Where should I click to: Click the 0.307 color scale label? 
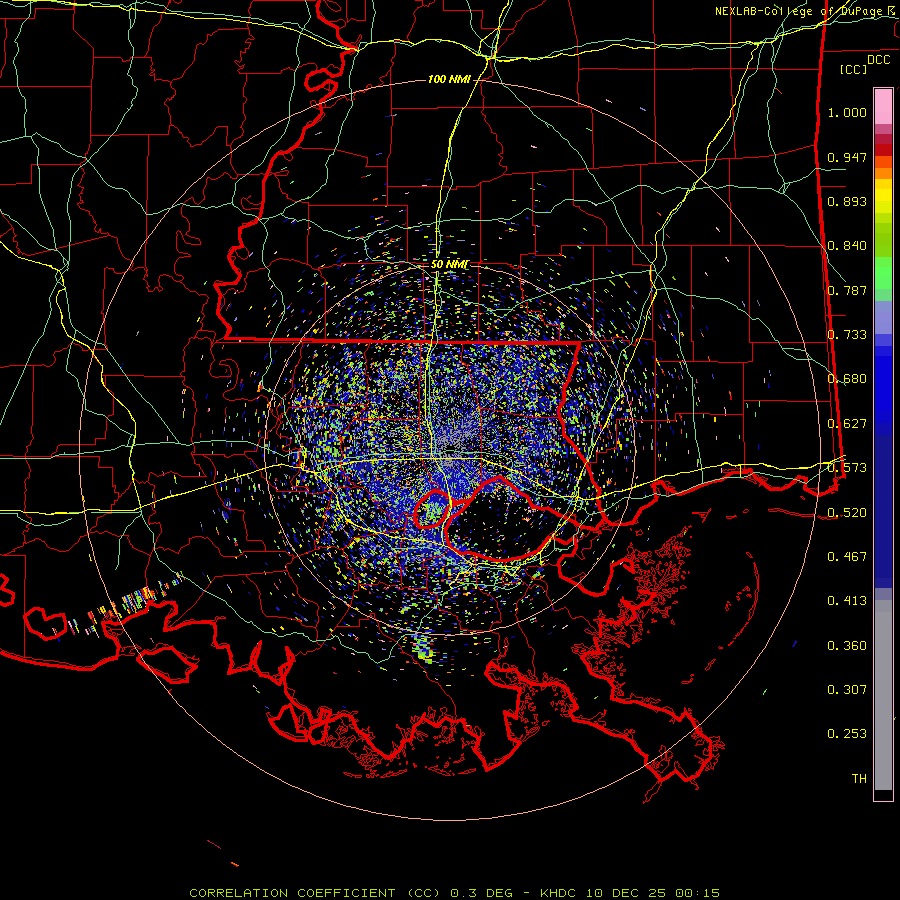pyautogui.click(x=847, y=690)
